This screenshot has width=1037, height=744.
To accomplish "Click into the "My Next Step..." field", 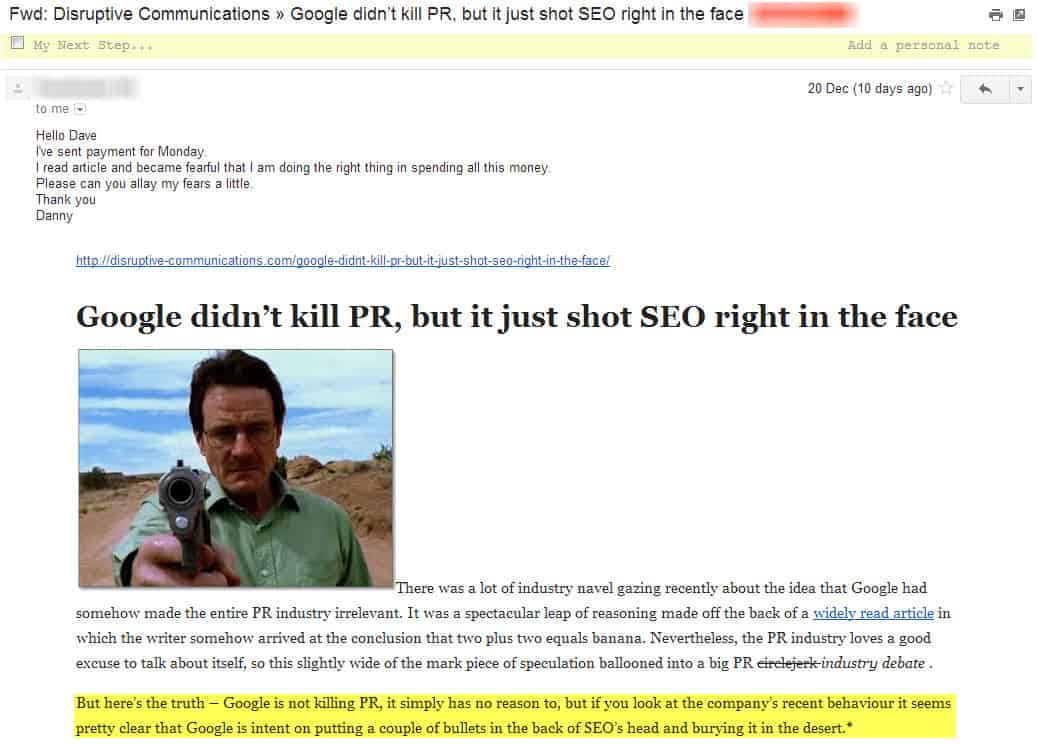I will point(93,46).
